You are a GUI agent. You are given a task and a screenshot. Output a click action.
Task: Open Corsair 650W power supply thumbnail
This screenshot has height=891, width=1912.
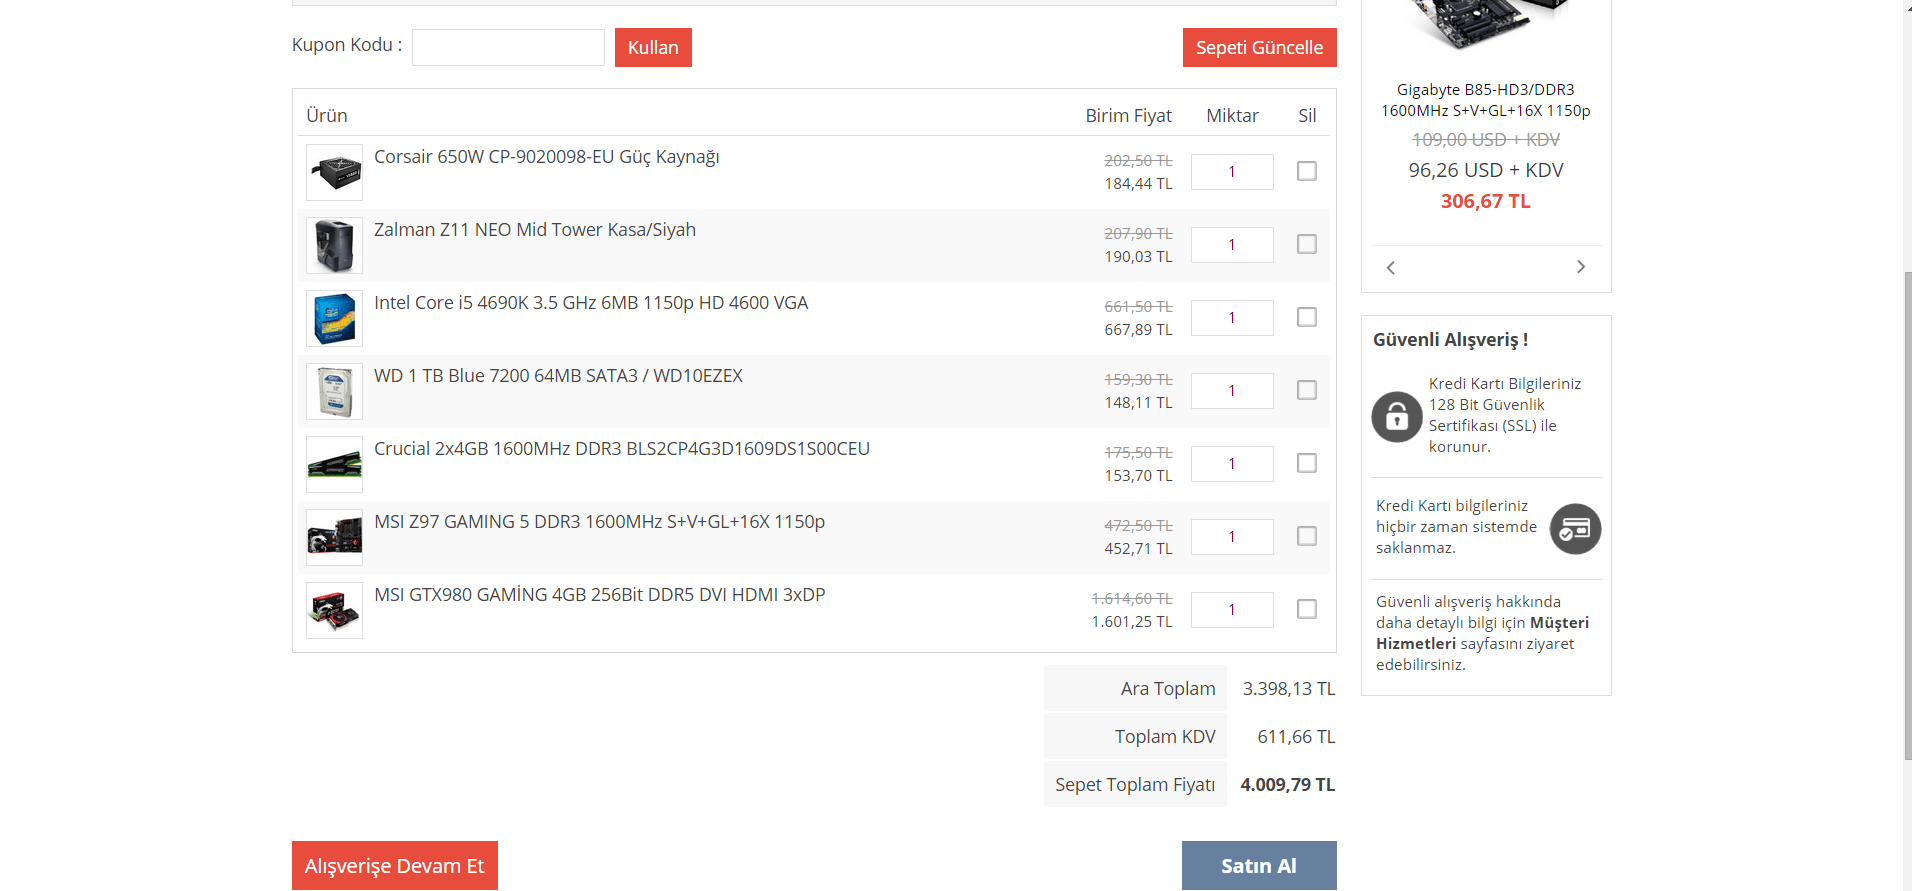pos(334,172)
